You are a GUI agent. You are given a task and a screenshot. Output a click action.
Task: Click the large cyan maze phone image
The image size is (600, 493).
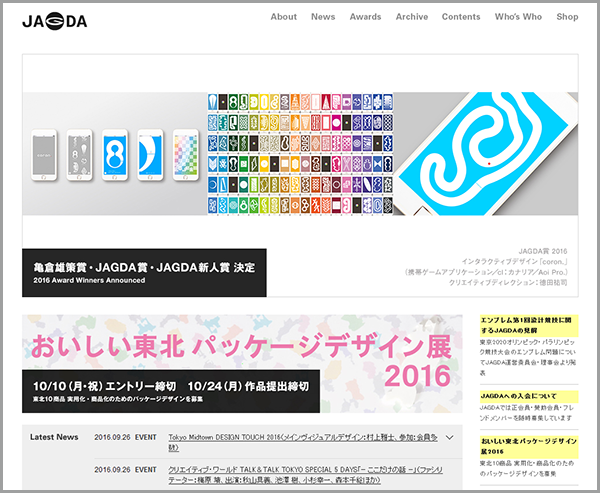(x=486, y=153)
